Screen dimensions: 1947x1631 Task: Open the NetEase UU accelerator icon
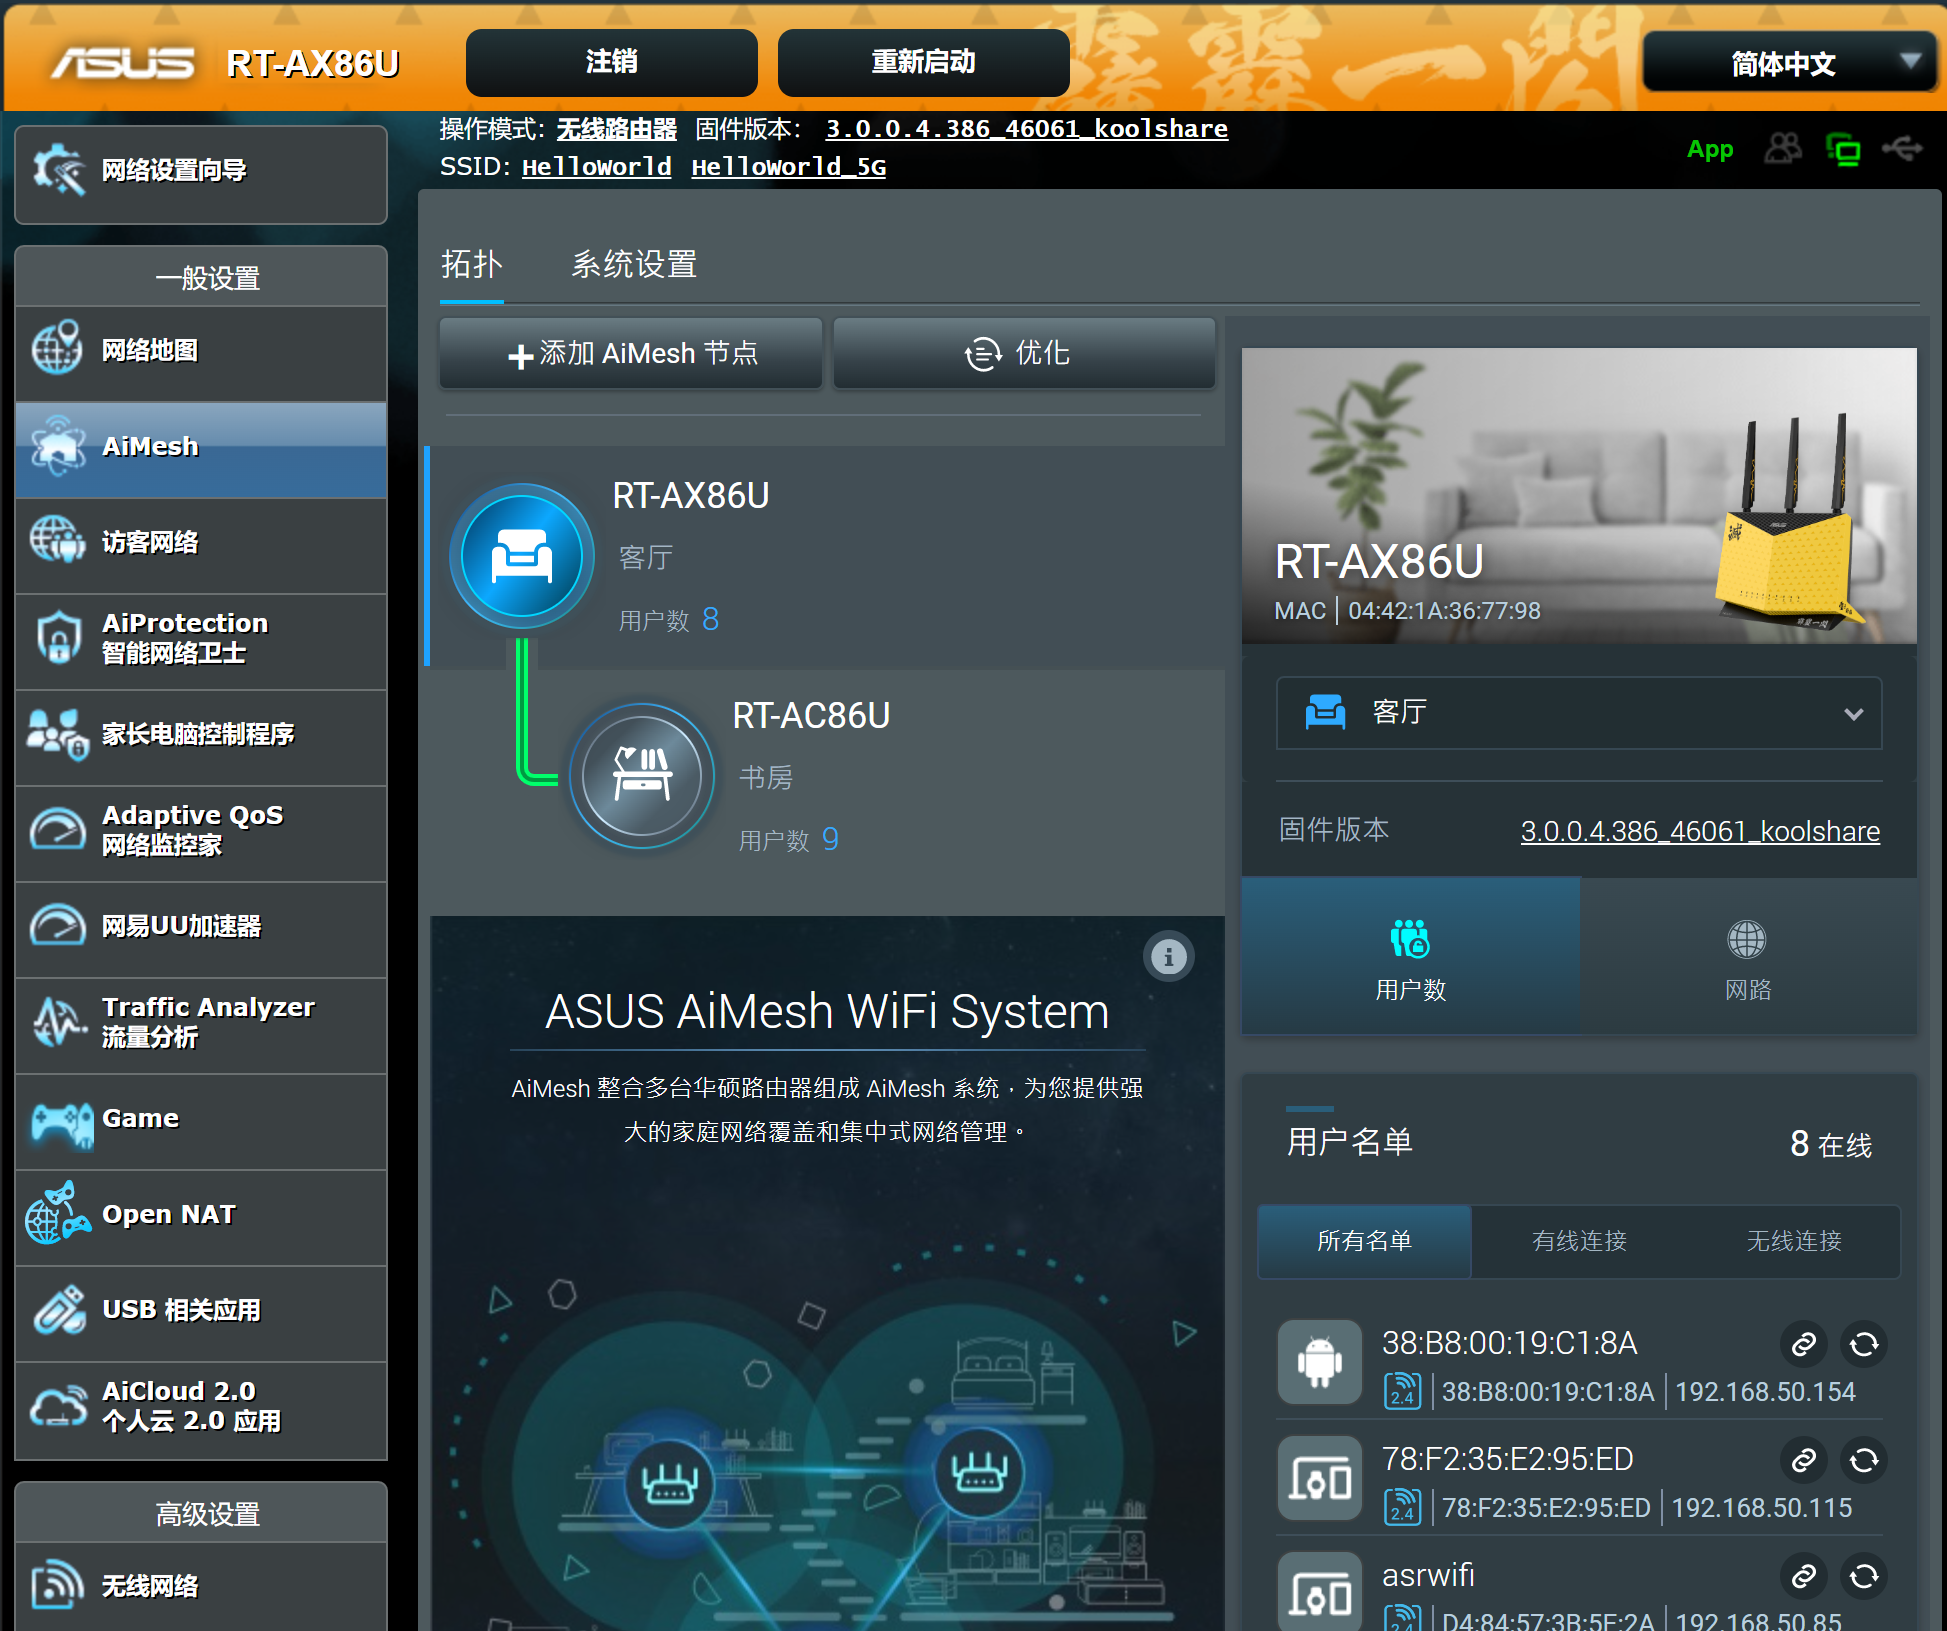(58, 926)
